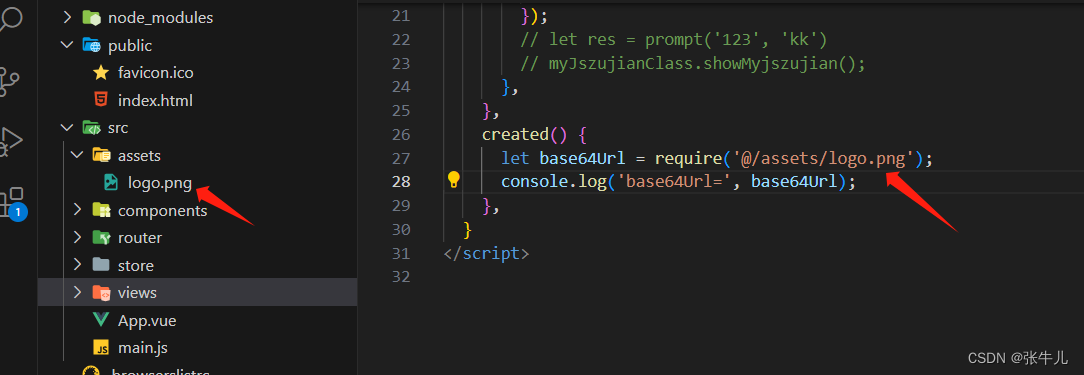
Task: Collapse the public folder chevron
Action: 67,45
